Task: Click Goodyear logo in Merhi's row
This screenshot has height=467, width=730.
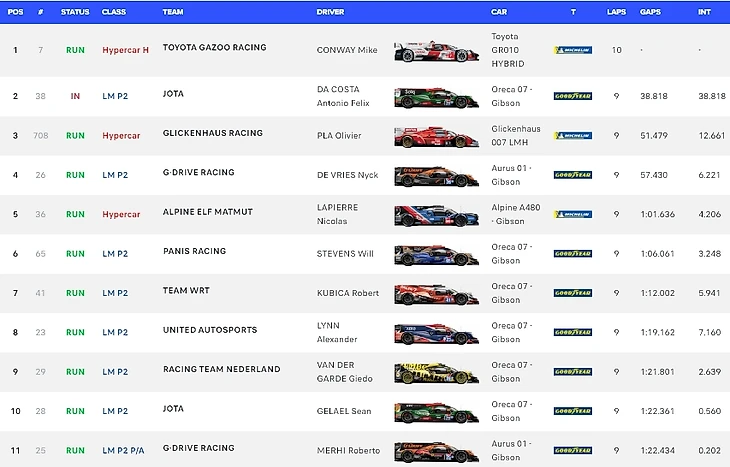Action: (573, 450)
